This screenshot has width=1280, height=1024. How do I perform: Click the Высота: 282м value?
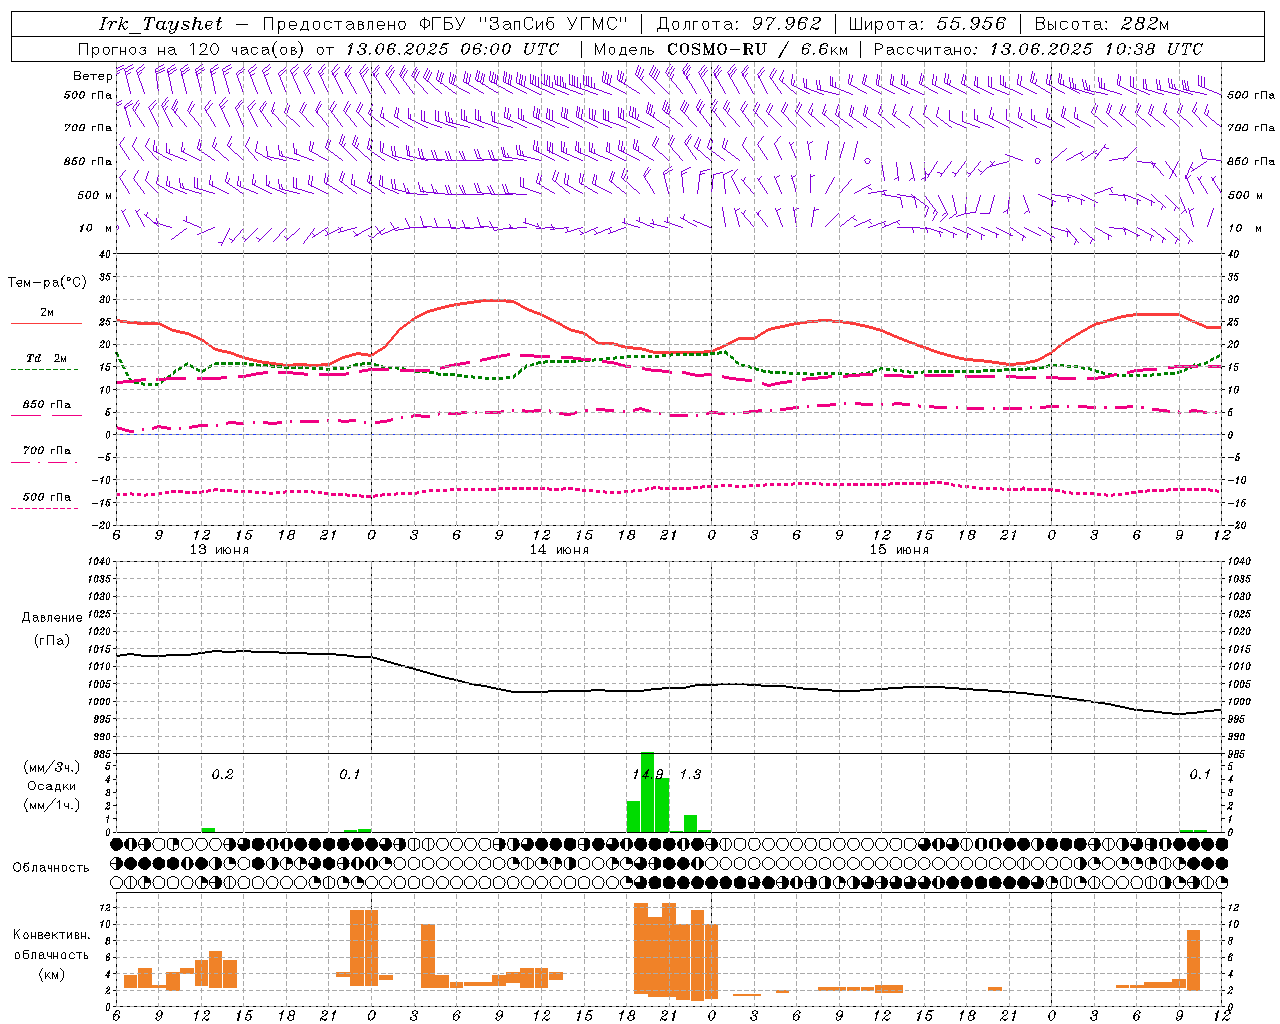pyautogui.click(x=1102, y=24)
